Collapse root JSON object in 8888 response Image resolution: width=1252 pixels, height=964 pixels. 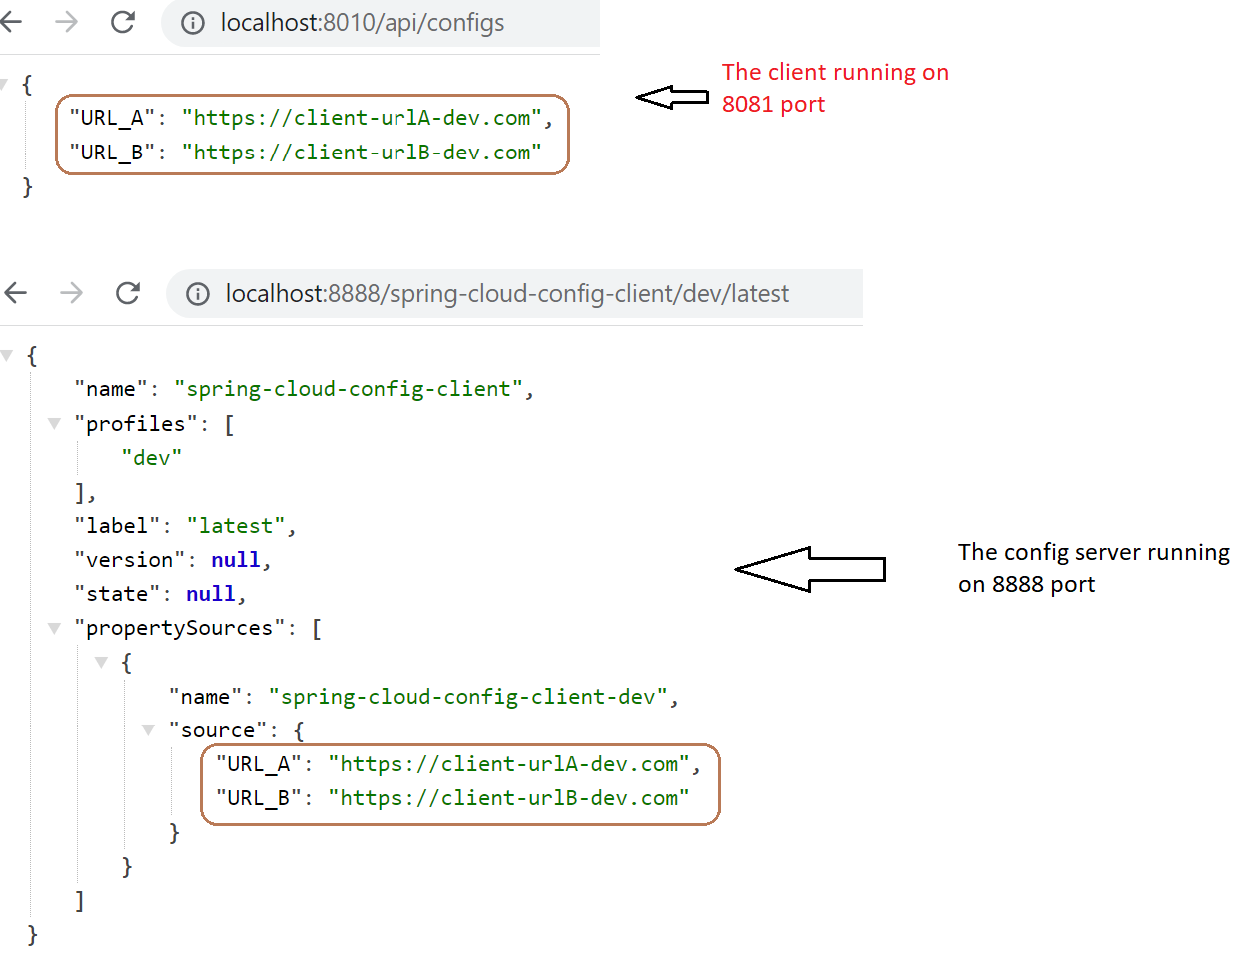point(6,356)
